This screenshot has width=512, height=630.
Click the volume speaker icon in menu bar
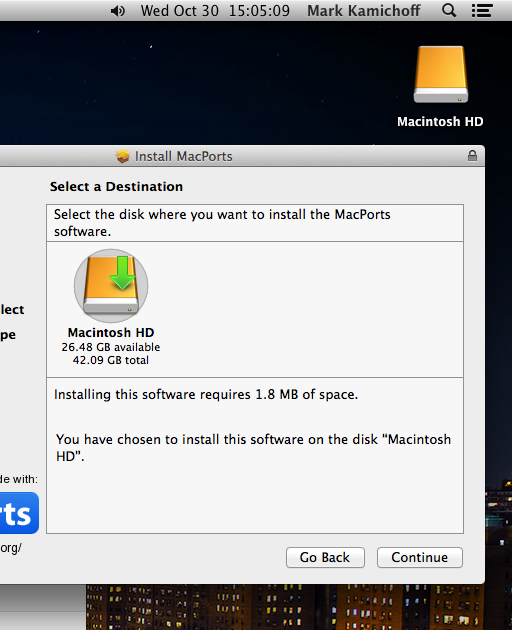click(118, 11)
